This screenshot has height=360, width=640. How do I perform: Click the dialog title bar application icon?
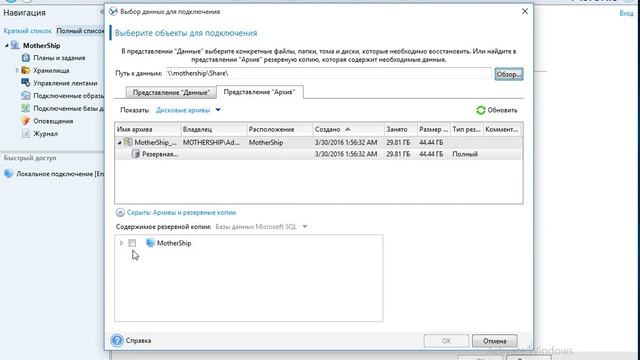[x=113, y=11]
